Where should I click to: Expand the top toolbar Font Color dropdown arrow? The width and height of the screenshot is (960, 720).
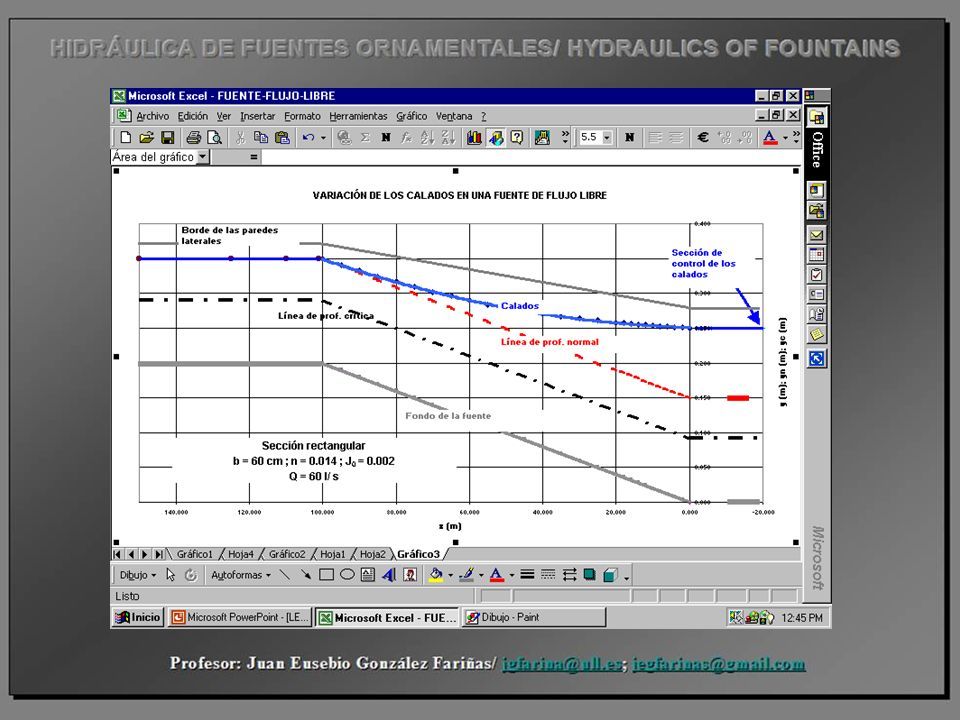coord(786,138)
